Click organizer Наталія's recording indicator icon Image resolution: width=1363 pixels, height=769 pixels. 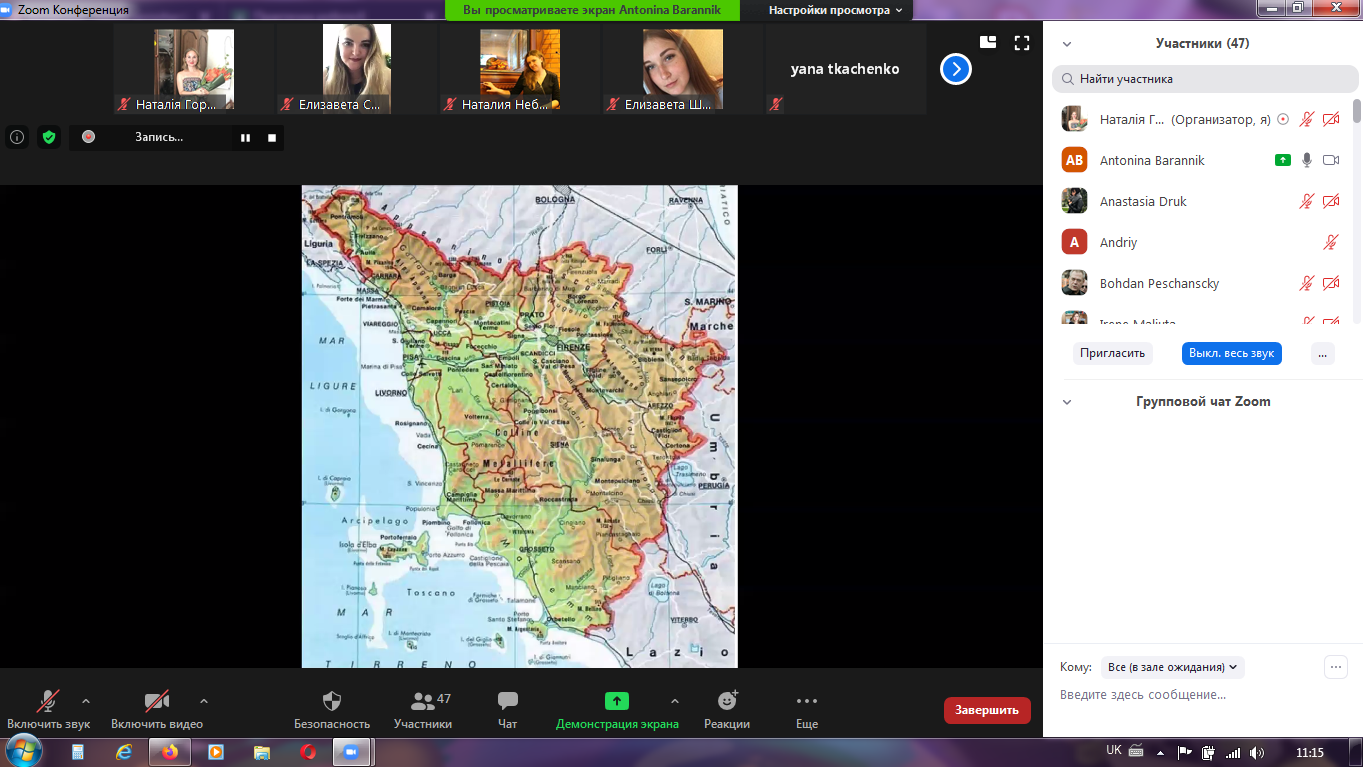(x=1283, y=119)
